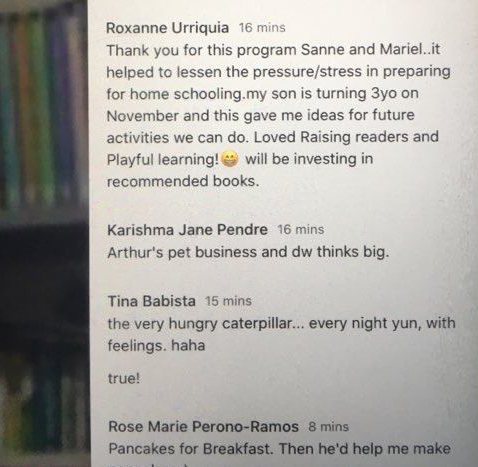Screen dimensions: 478x467
Task: Click the 'feelings. haha' line in Tina's comment
Action: 156,346
